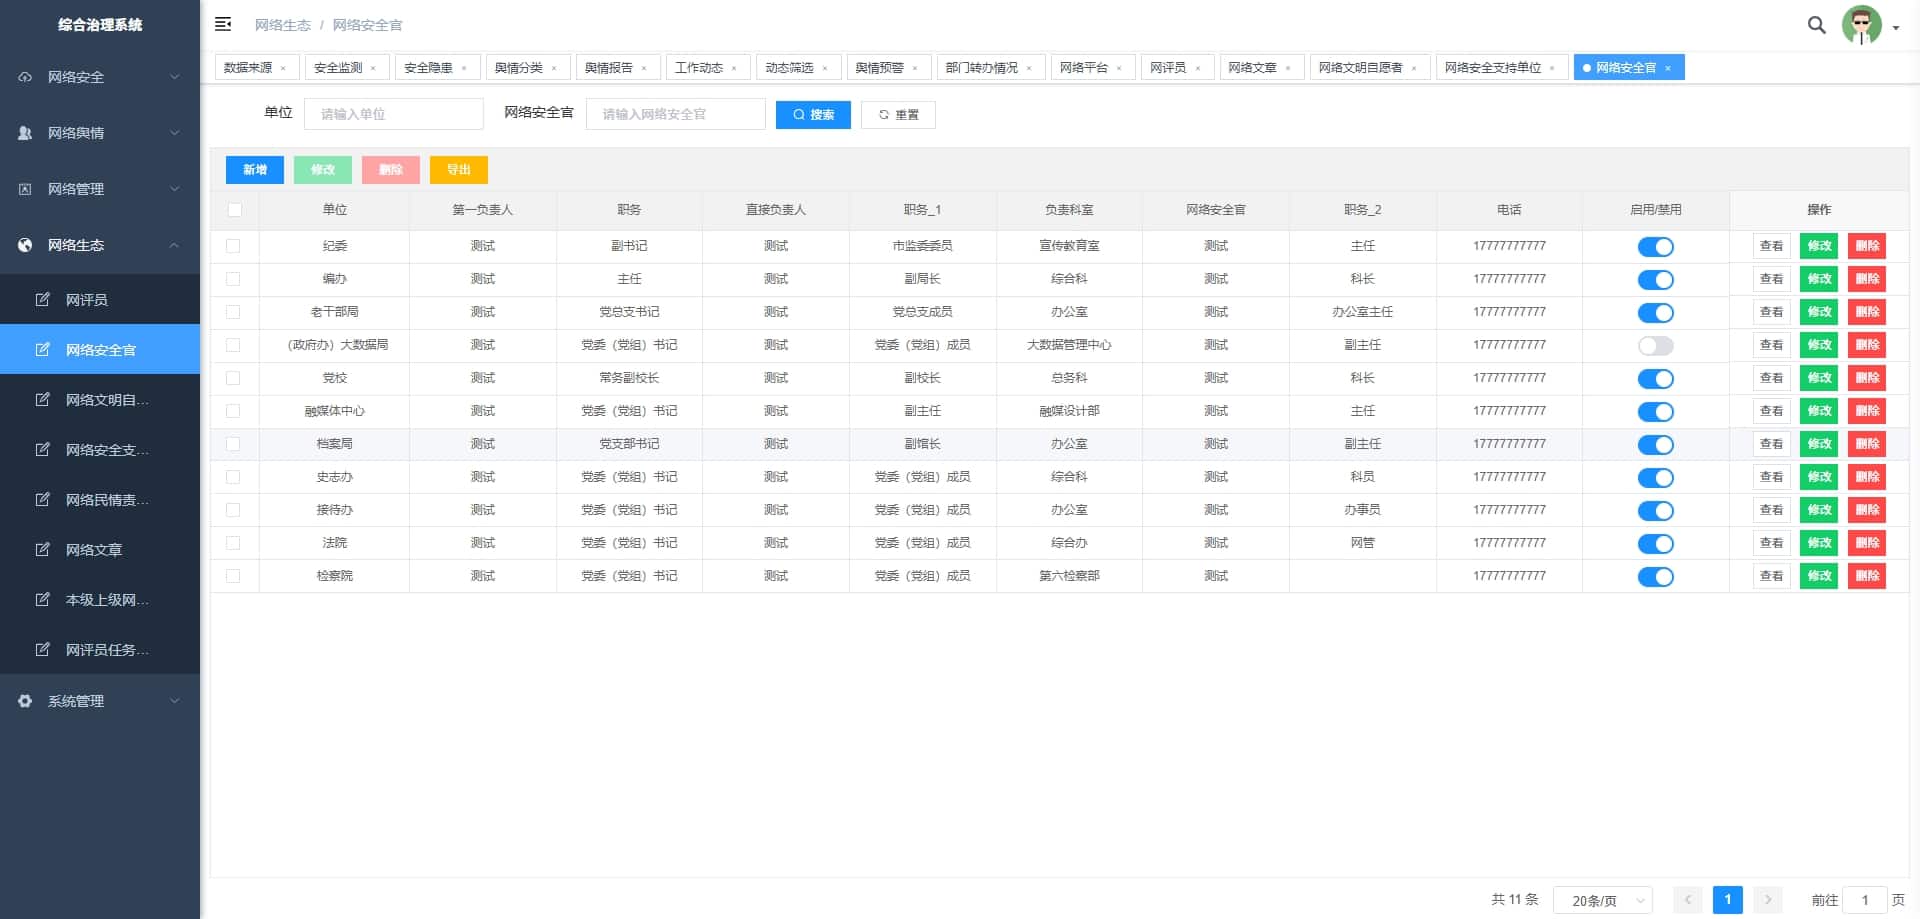1920x919 pixels.
Task: Close the 舆情报告 tab with its x
Action: (644, 68)
